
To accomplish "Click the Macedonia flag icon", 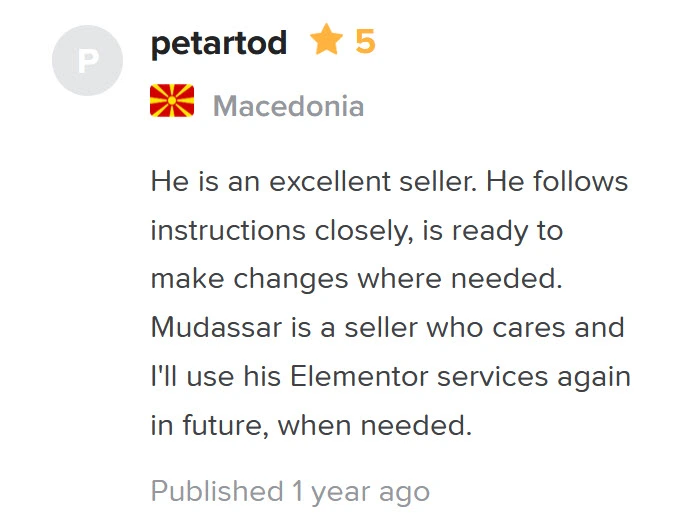I will [x=172, y=101].
